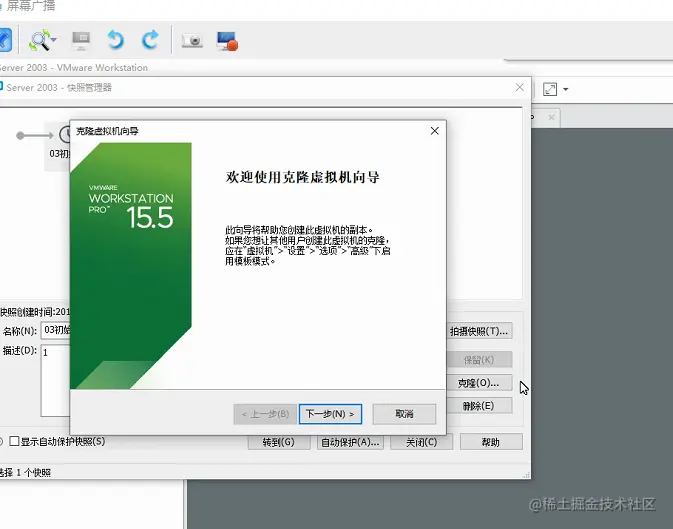
Task: Click the fullscreen expand icon in VMware
Action: (550, 89)
